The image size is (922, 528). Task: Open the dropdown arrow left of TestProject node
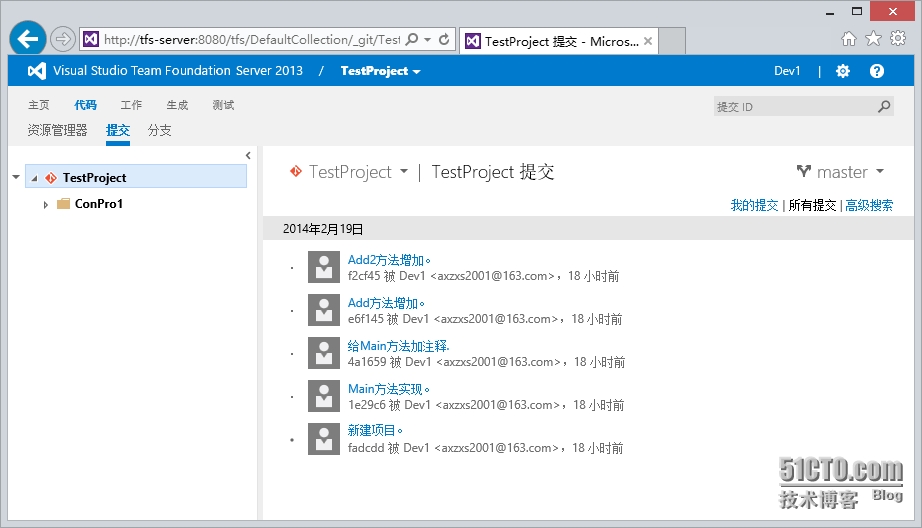point(16,177)
